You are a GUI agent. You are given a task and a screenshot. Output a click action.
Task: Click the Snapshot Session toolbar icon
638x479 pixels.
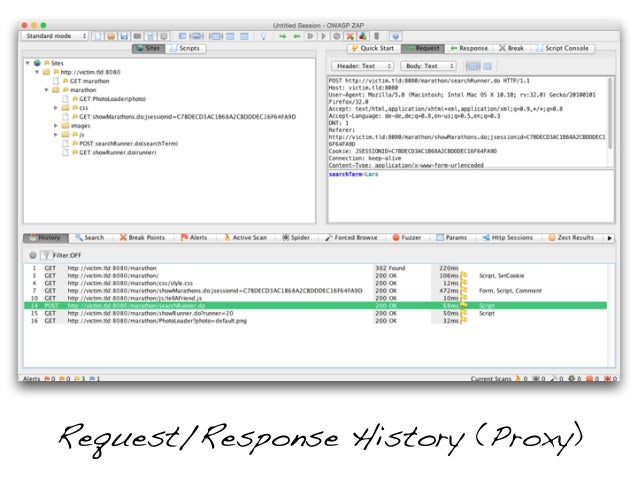pos(137,36)
